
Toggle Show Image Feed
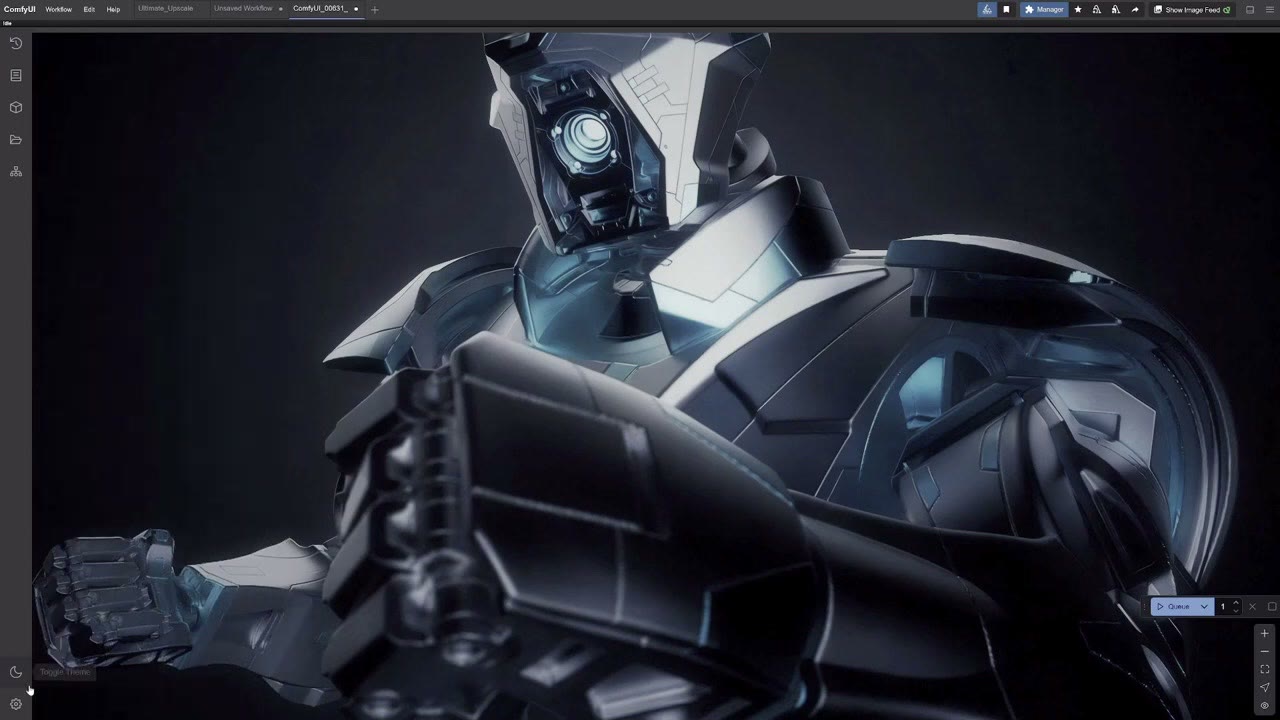1191,9
